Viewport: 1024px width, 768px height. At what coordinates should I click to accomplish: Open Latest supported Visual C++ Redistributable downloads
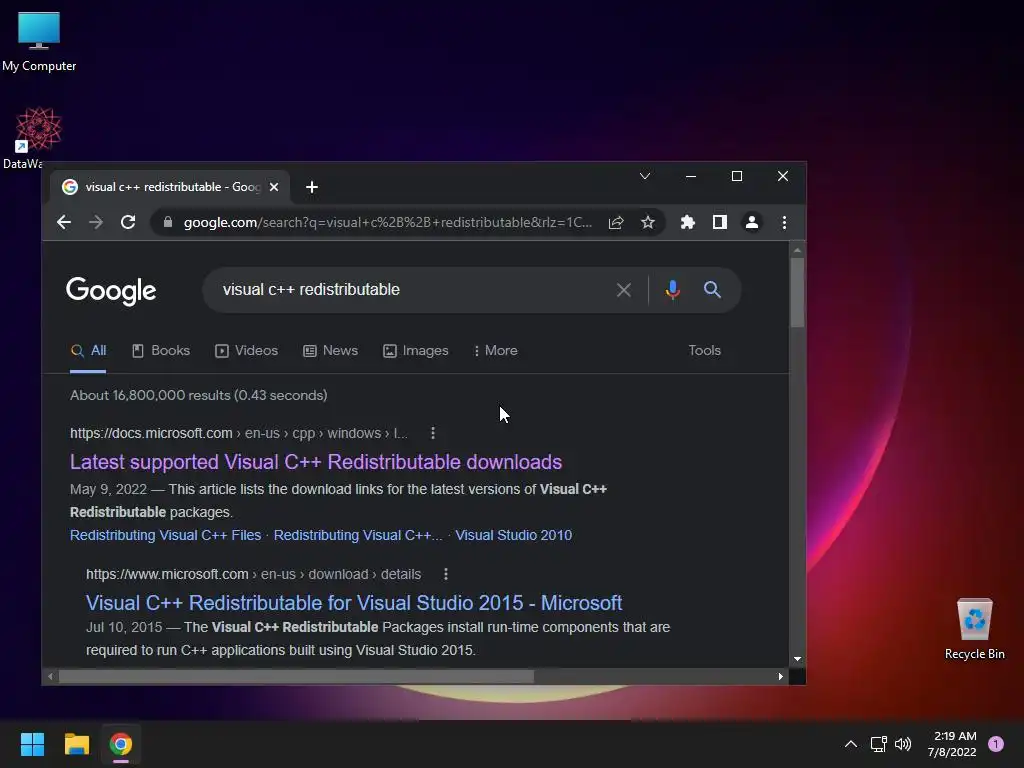click(316, 462)
